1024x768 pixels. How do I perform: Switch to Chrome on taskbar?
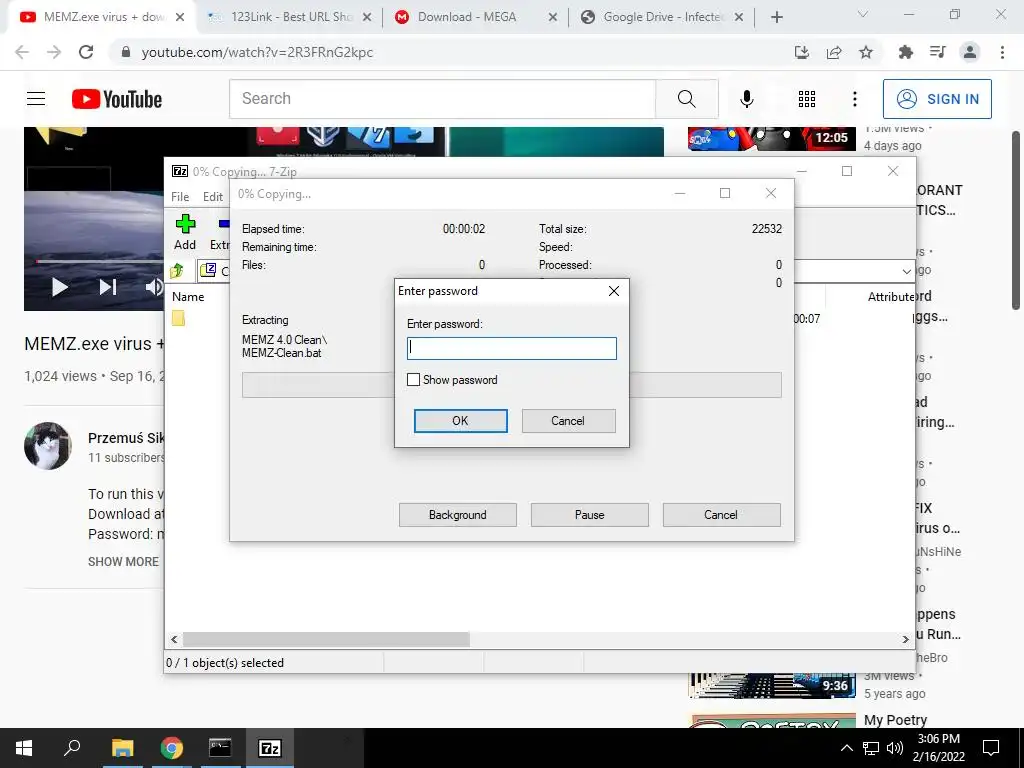[x=172, y=748]
